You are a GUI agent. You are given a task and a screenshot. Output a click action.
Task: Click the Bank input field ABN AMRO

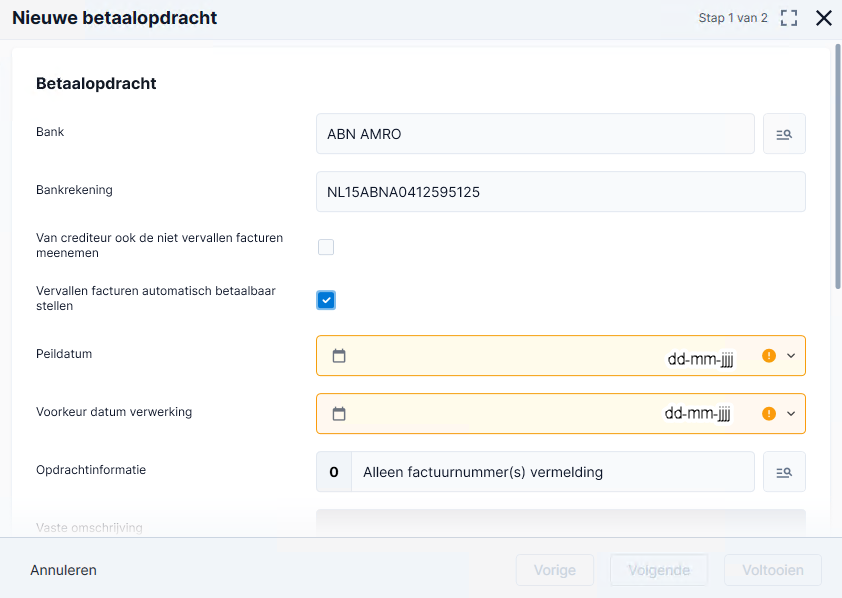(535, 134)
